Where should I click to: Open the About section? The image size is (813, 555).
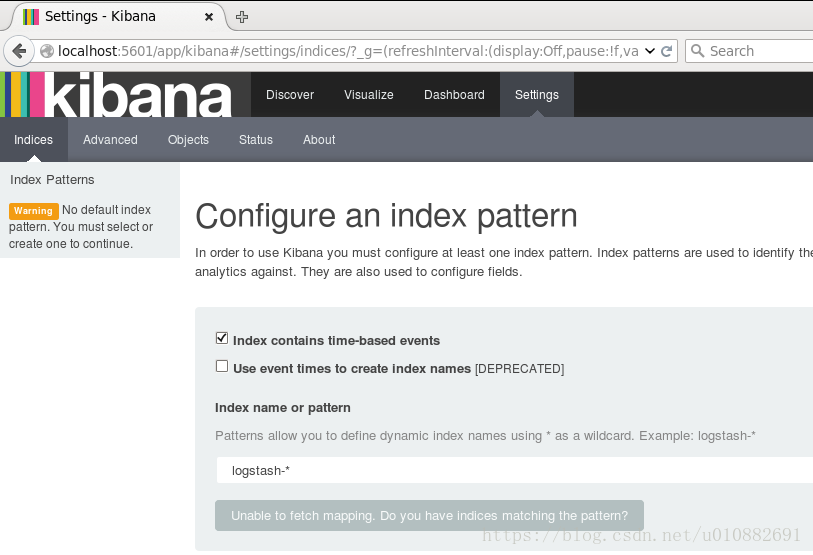point(319,140)
